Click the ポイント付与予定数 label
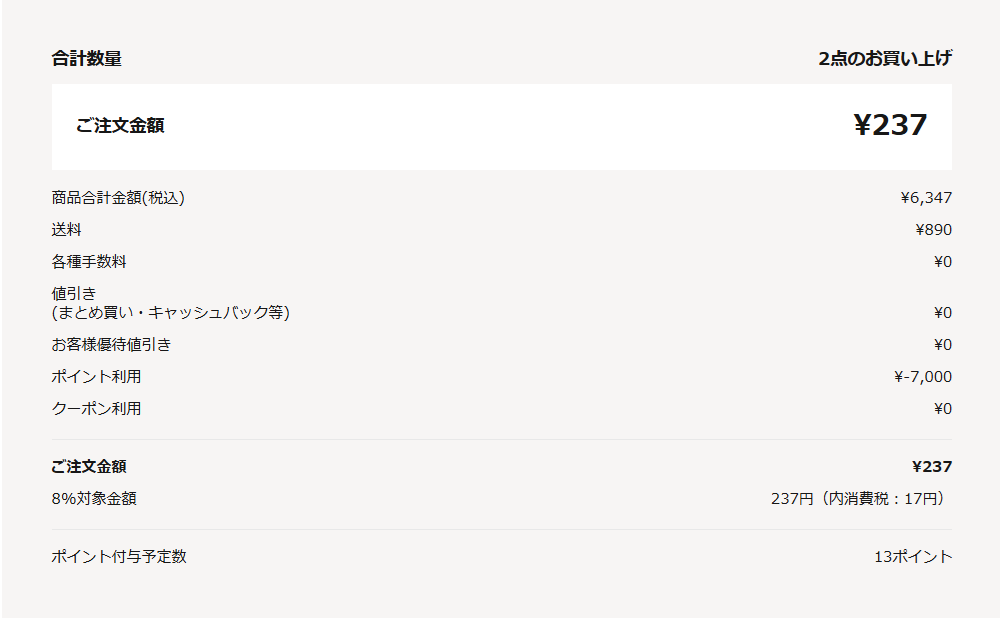This screenshot has height=622, width=1000. [x=119, y=557]
